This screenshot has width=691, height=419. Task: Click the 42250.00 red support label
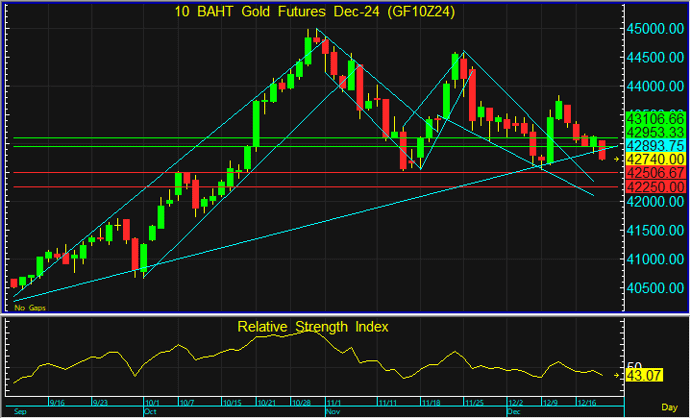point(653,187)
